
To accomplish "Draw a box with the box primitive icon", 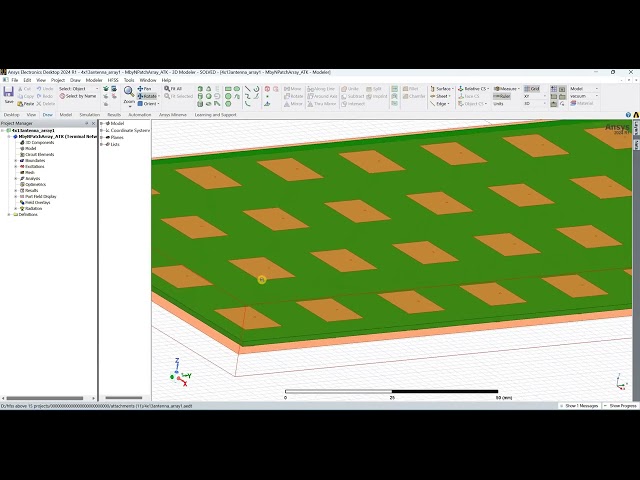I will click(x=200, y=89).
